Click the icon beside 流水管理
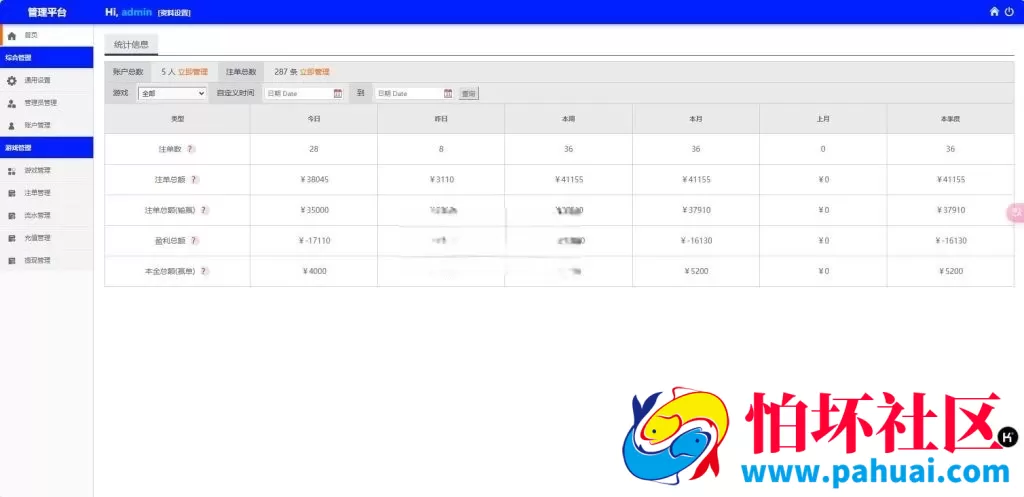 click(11, 216)
